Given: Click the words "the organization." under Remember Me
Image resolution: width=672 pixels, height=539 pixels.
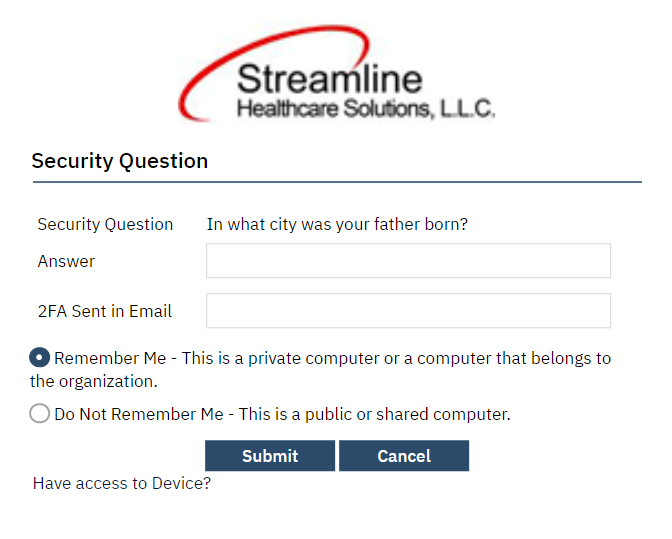Looking at the screenshot, I should click(94, 381).
